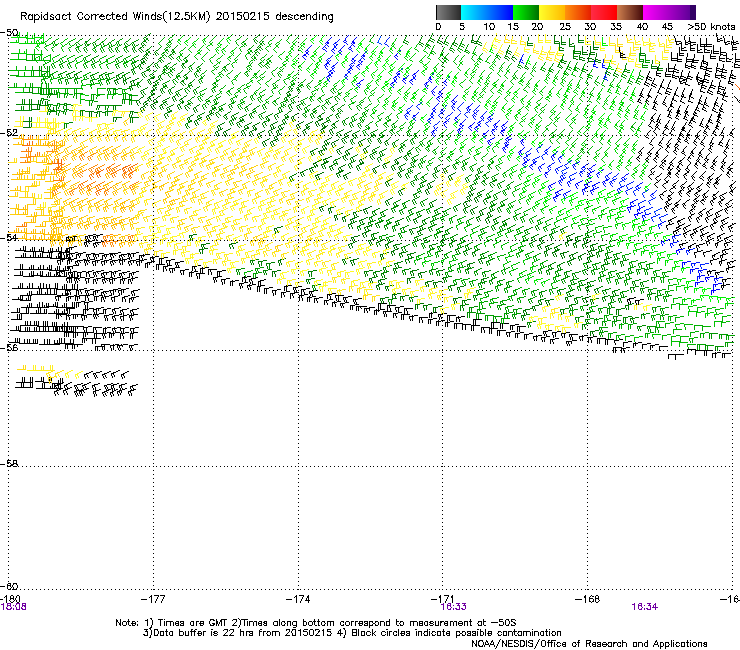Click the gray 0-5 knots legend swatch
This screenshot has height=650, width=740.
(x=448, y=12)
